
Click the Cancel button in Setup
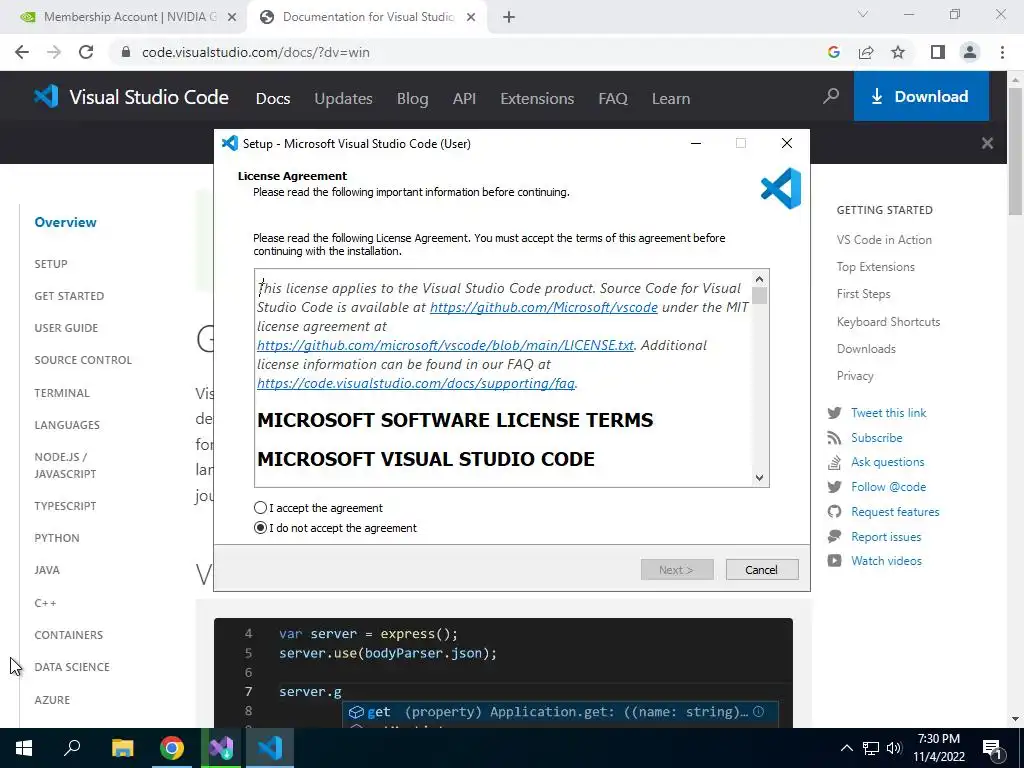click(x=761, y=569)
